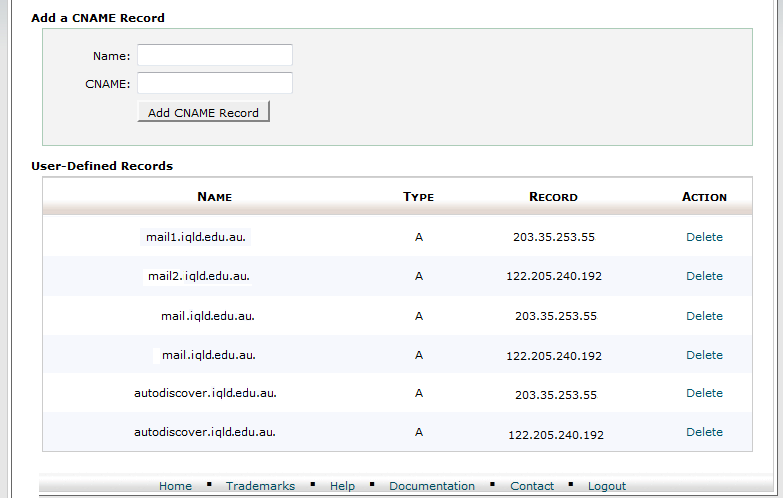The height and width of the screenshot is (498, 783).
Task: Select the type A cell in mail1 row
Action: 418,237
